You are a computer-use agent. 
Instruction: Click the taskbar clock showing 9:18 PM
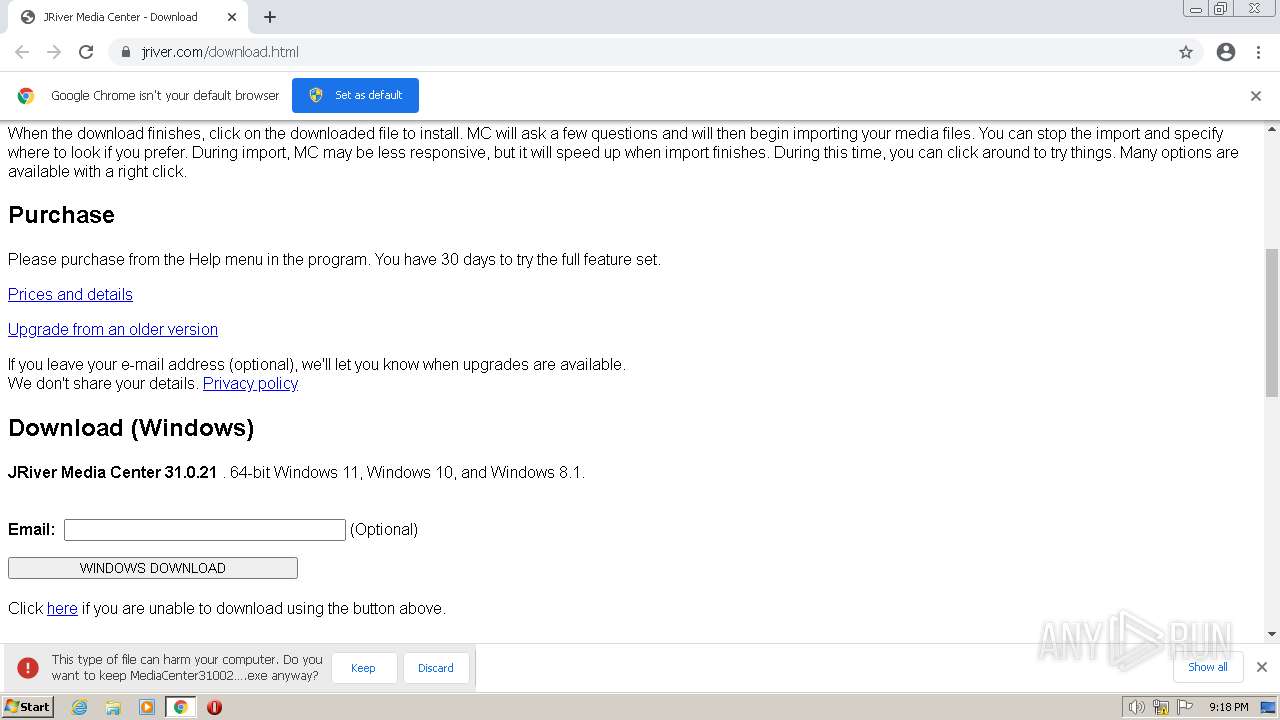click(x=1229, y=707)
